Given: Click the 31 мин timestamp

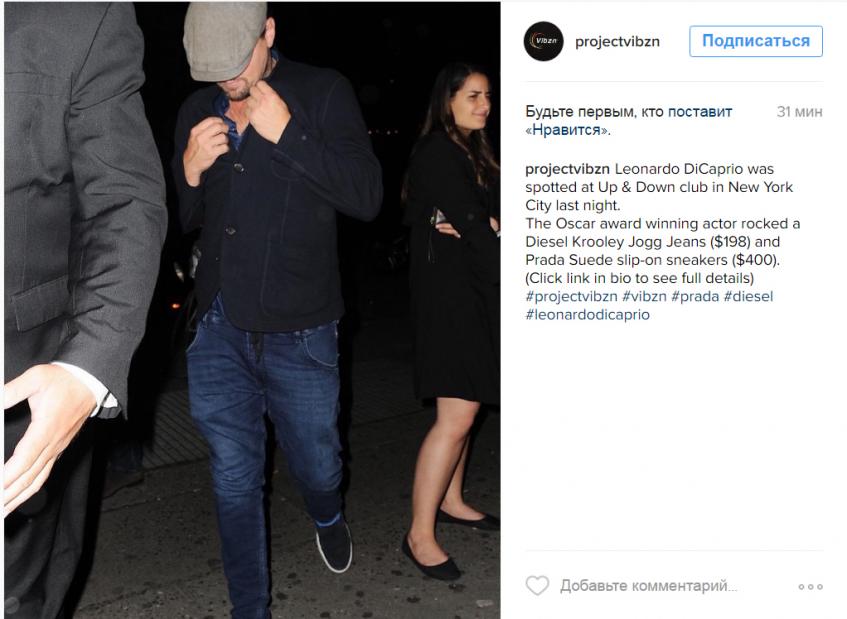Looking at the screenshot, I should click(x=799, y=112).
